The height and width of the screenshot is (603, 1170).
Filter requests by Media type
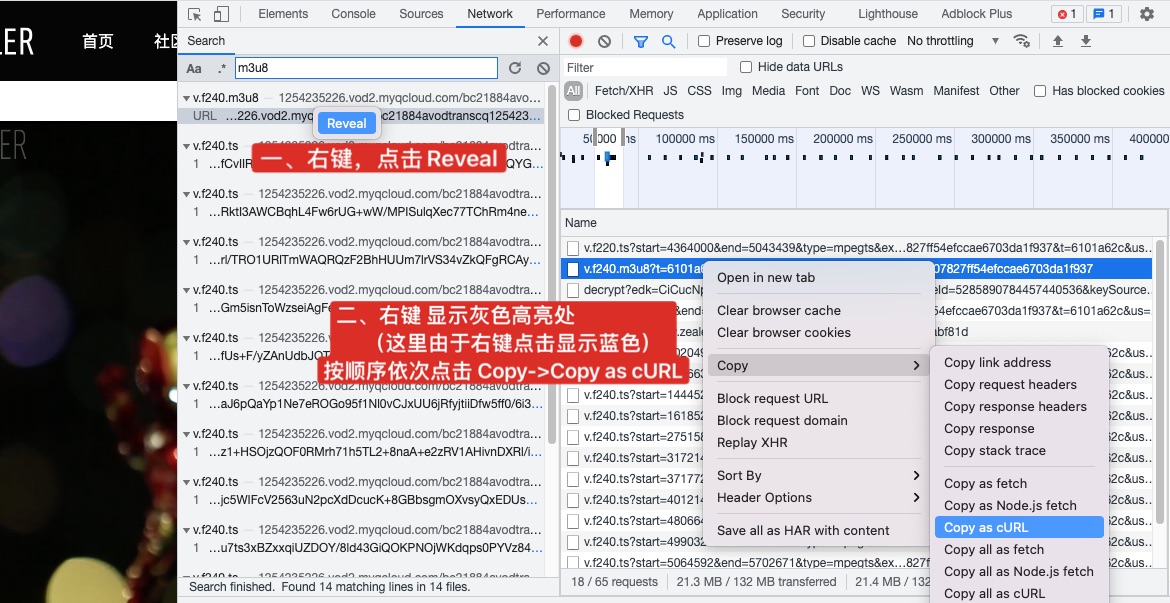pos(768,91)
